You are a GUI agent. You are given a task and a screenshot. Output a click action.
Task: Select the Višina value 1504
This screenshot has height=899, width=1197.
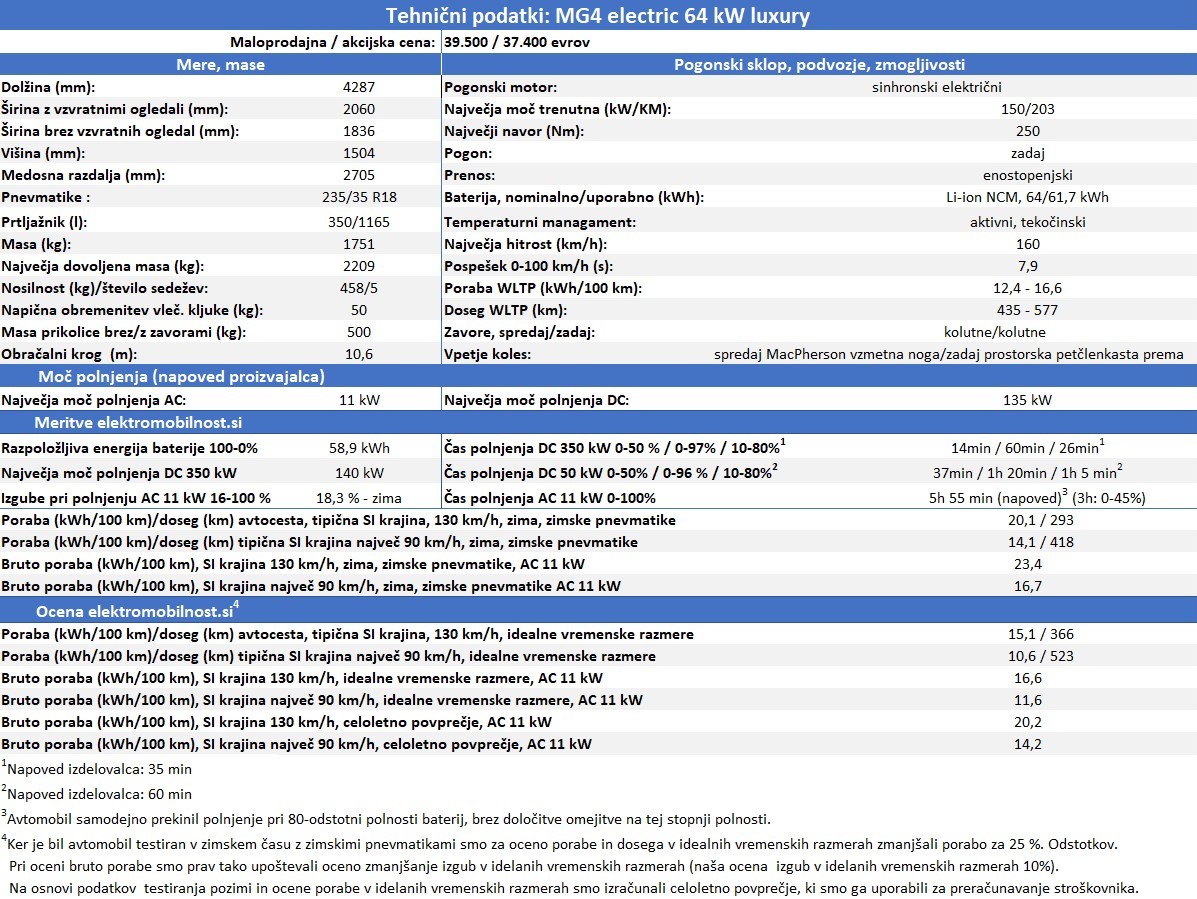359,153
